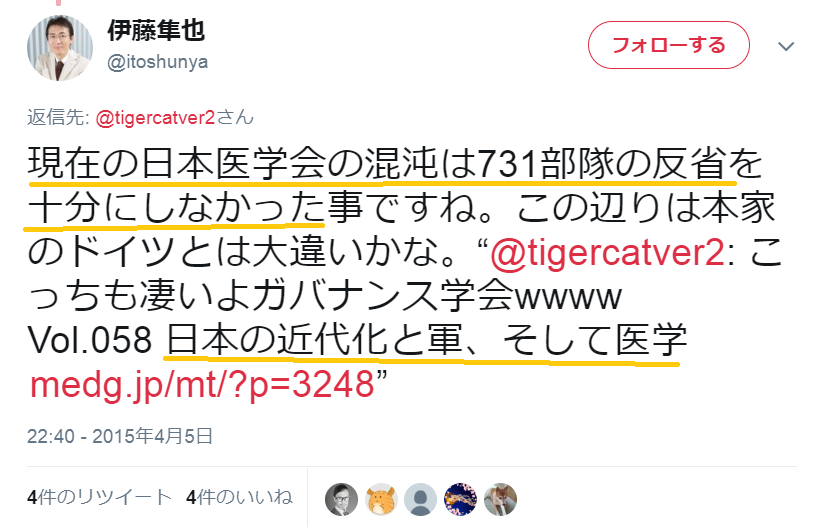This screenshot has height=527, width=817.
Task: Open 伊藤隼也's profile photo avatar
Action: coord(60,48)
